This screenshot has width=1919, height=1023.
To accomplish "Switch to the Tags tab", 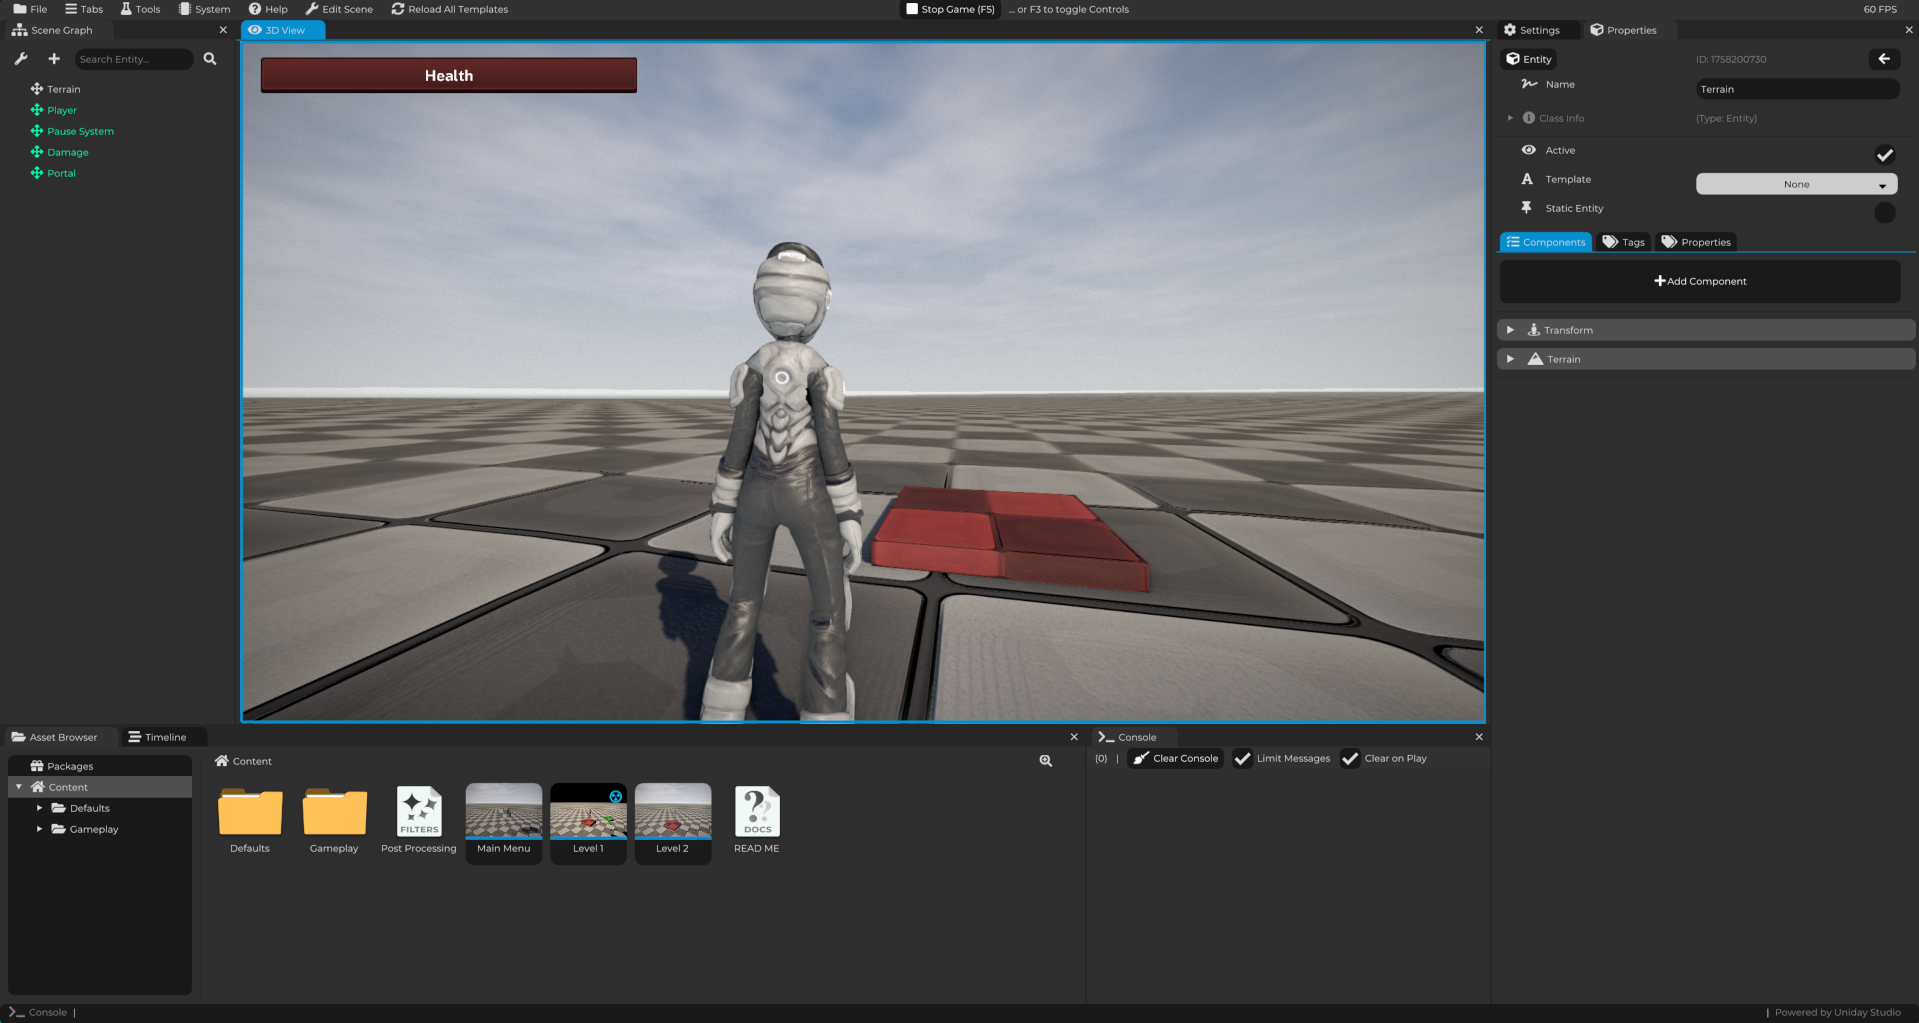I will (1623, 241).
